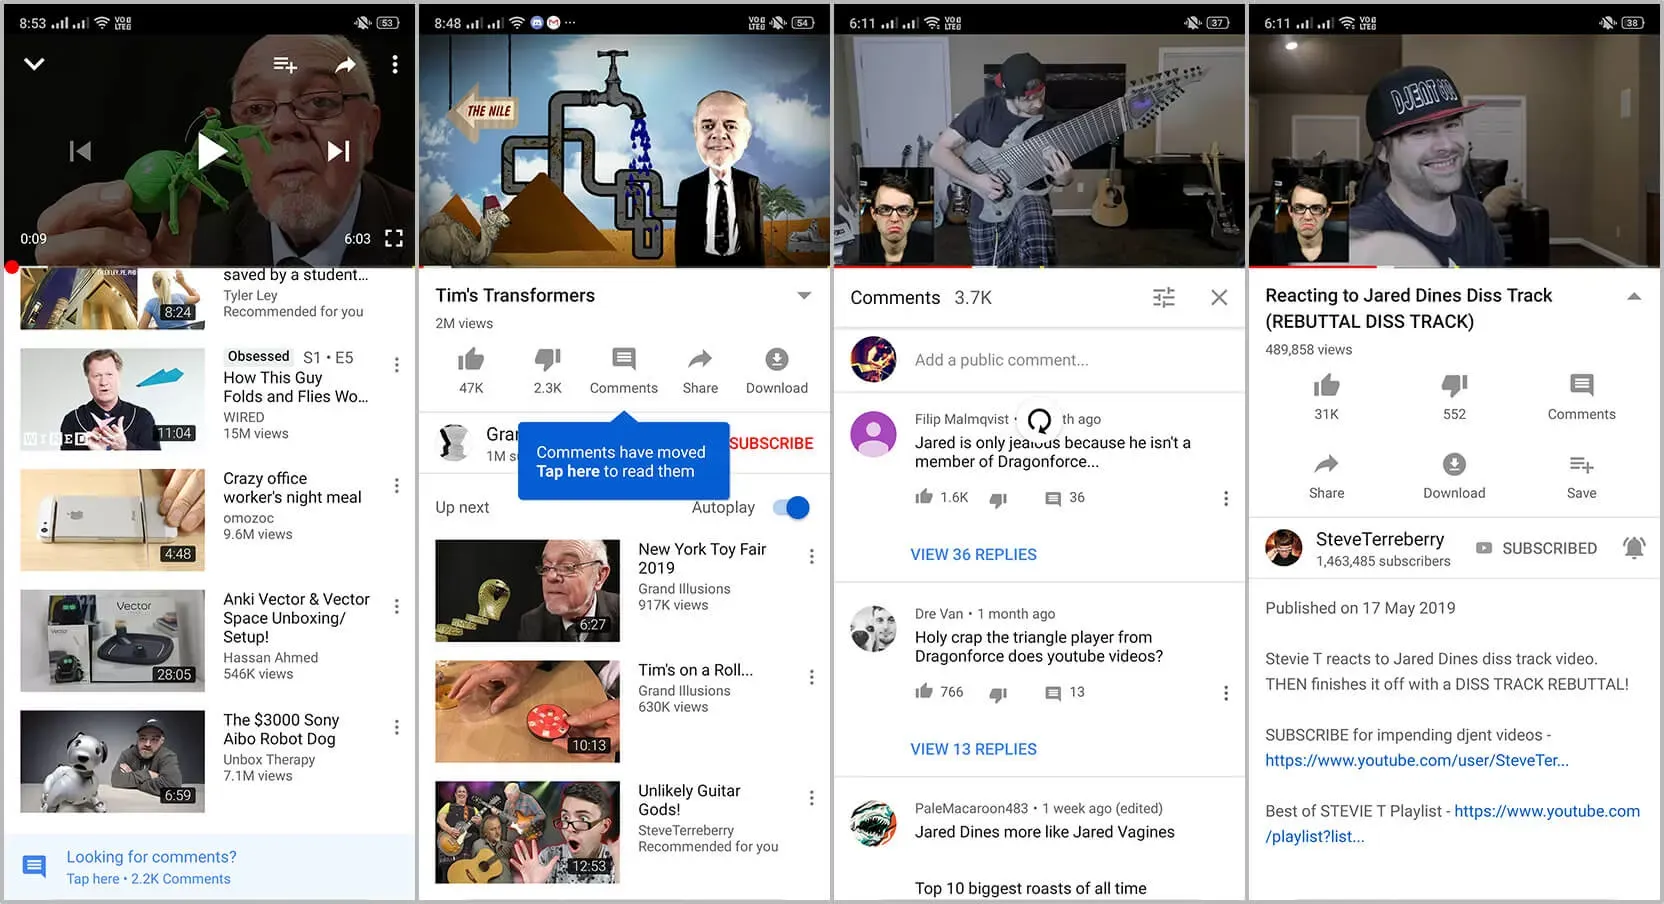Minimize the video player with down chevron
Viewport: 1664px width, 904px height.
point(34,64)
